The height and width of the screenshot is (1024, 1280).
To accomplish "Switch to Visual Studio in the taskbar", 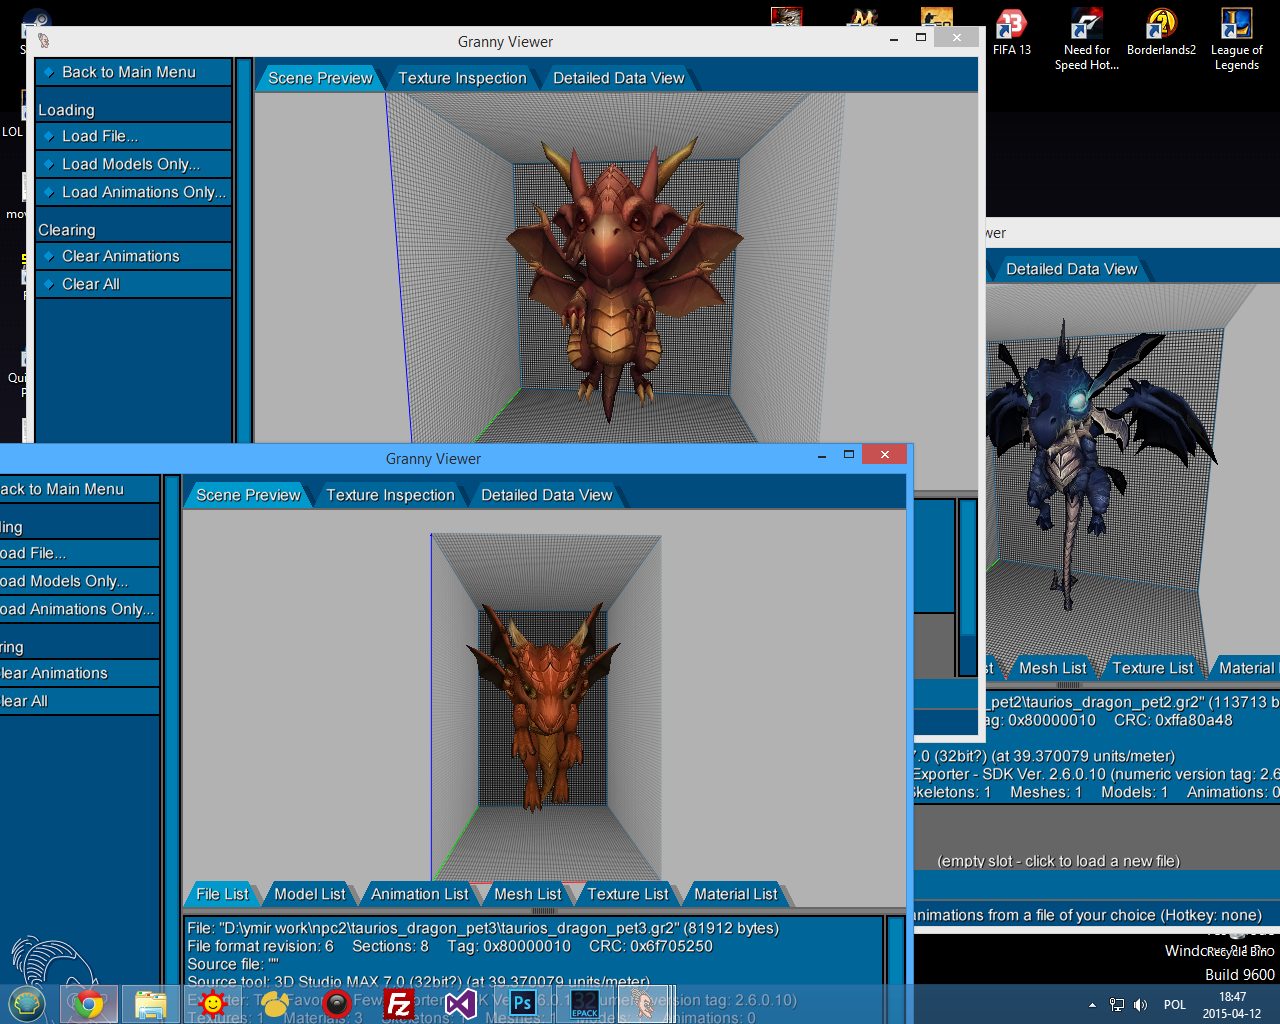I will [x=461, y=1004].
